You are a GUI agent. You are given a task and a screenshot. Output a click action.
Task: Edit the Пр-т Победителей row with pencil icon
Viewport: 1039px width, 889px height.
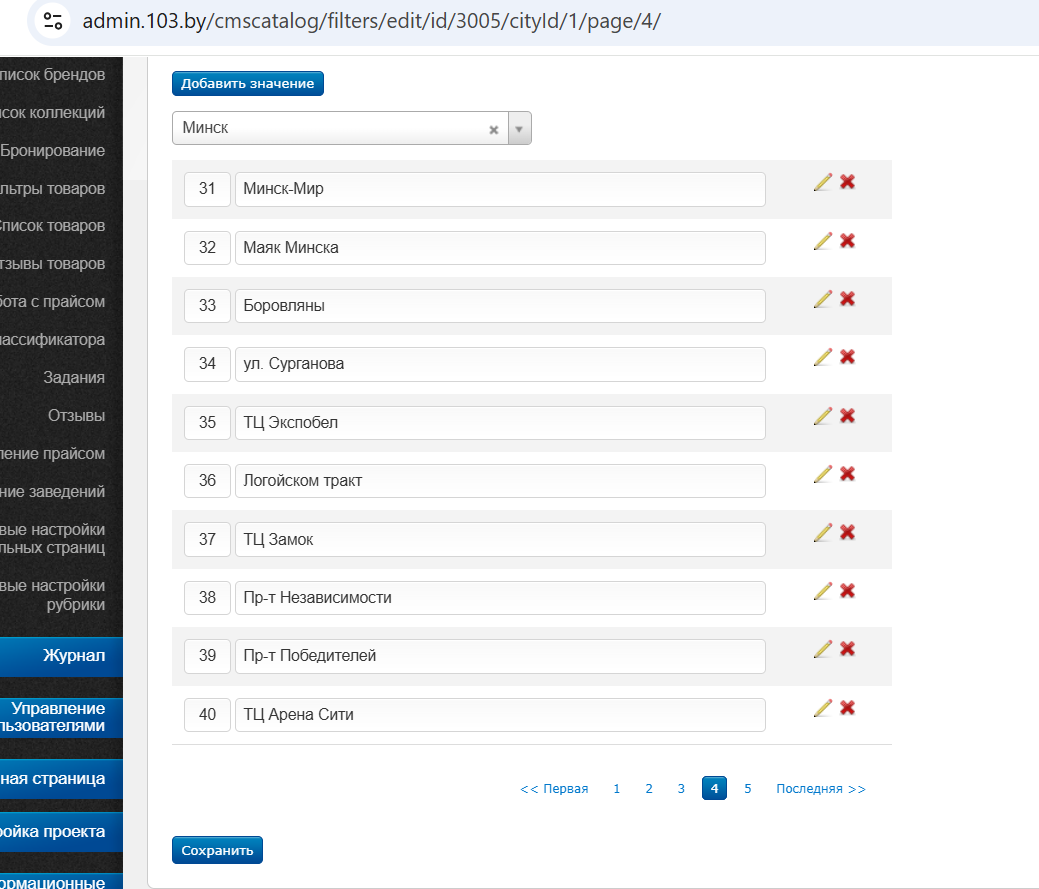(x=822, y=649)
